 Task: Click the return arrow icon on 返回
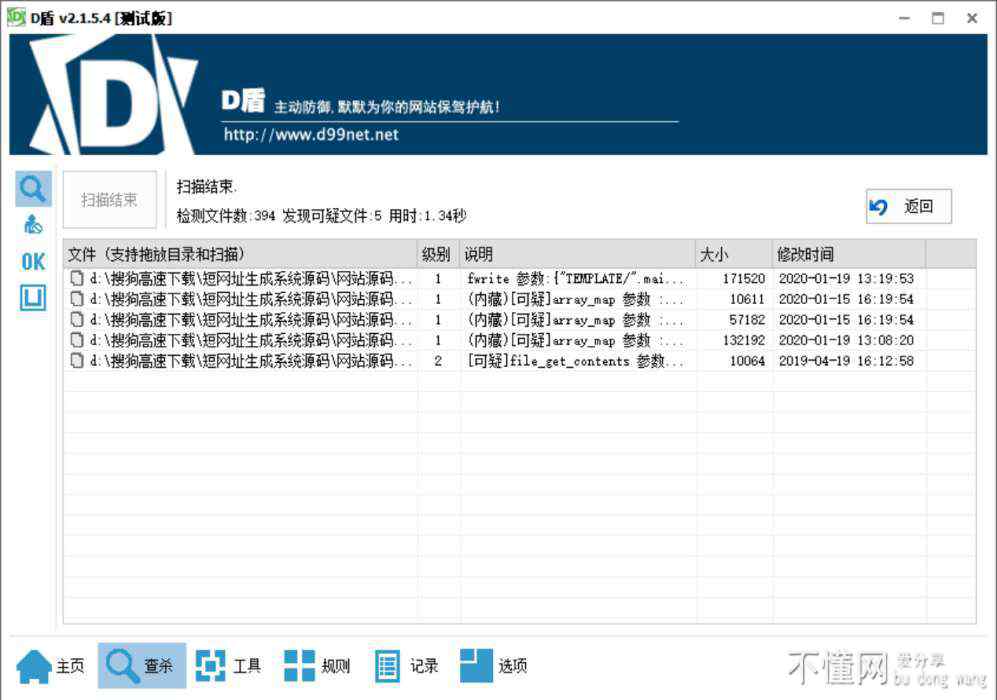pos(879,207)
